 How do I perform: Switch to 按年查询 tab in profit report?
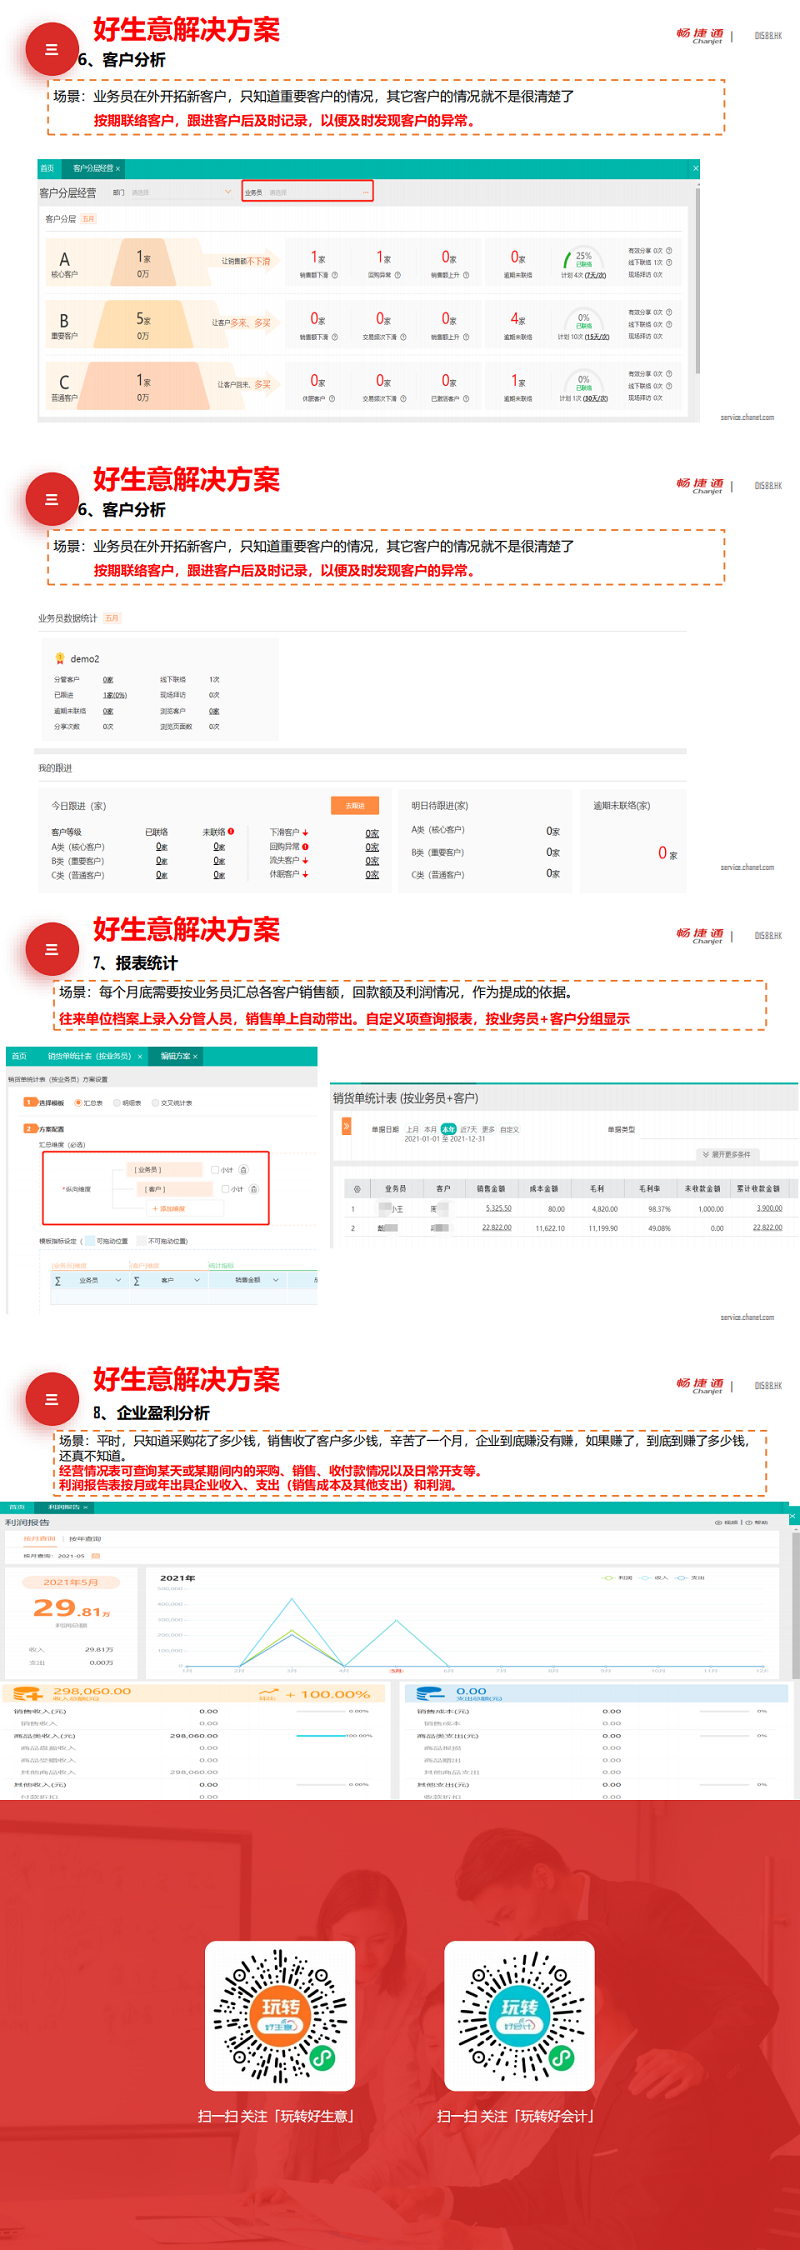pyautogui.click(x=85, y=1539)
